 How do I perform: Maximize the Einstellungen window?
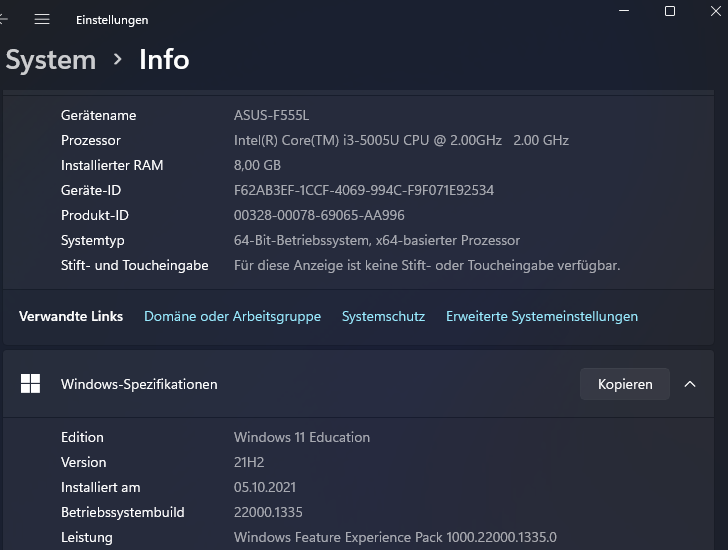coord(670,11)
